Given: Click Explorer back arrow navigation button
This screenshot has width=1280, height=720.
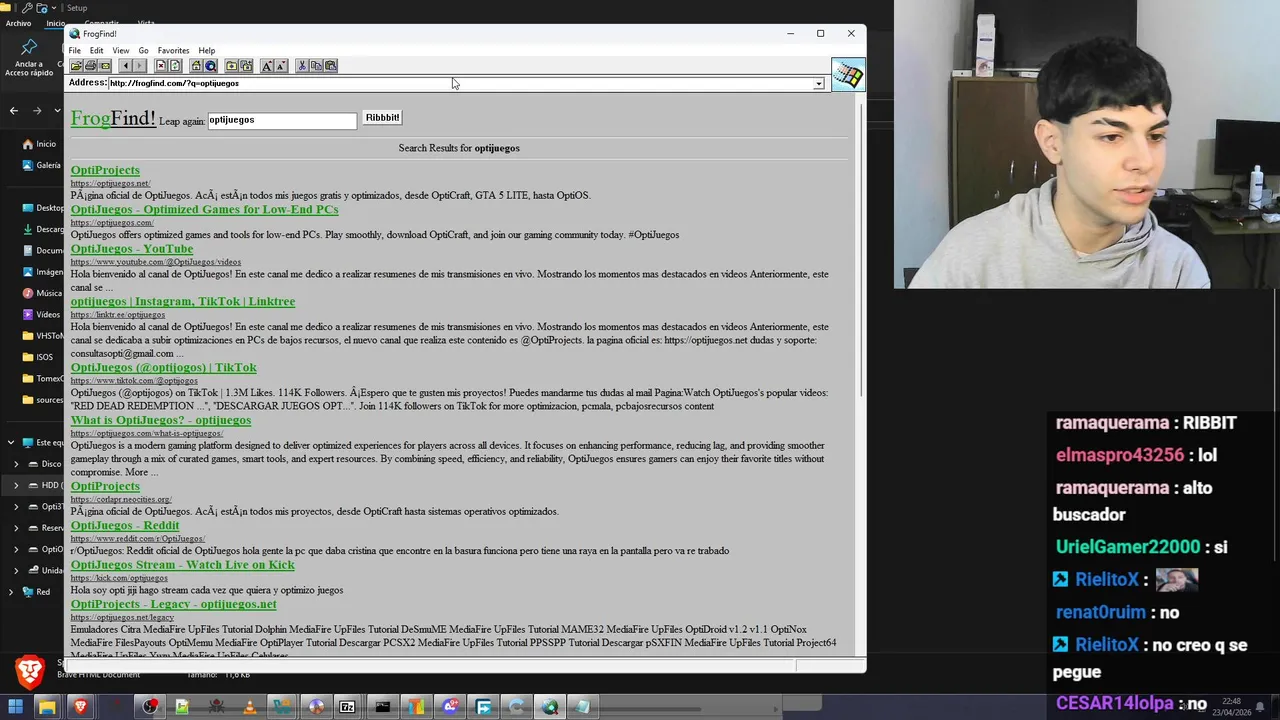Looking at the screenshot, I should [x=13, y=110].
